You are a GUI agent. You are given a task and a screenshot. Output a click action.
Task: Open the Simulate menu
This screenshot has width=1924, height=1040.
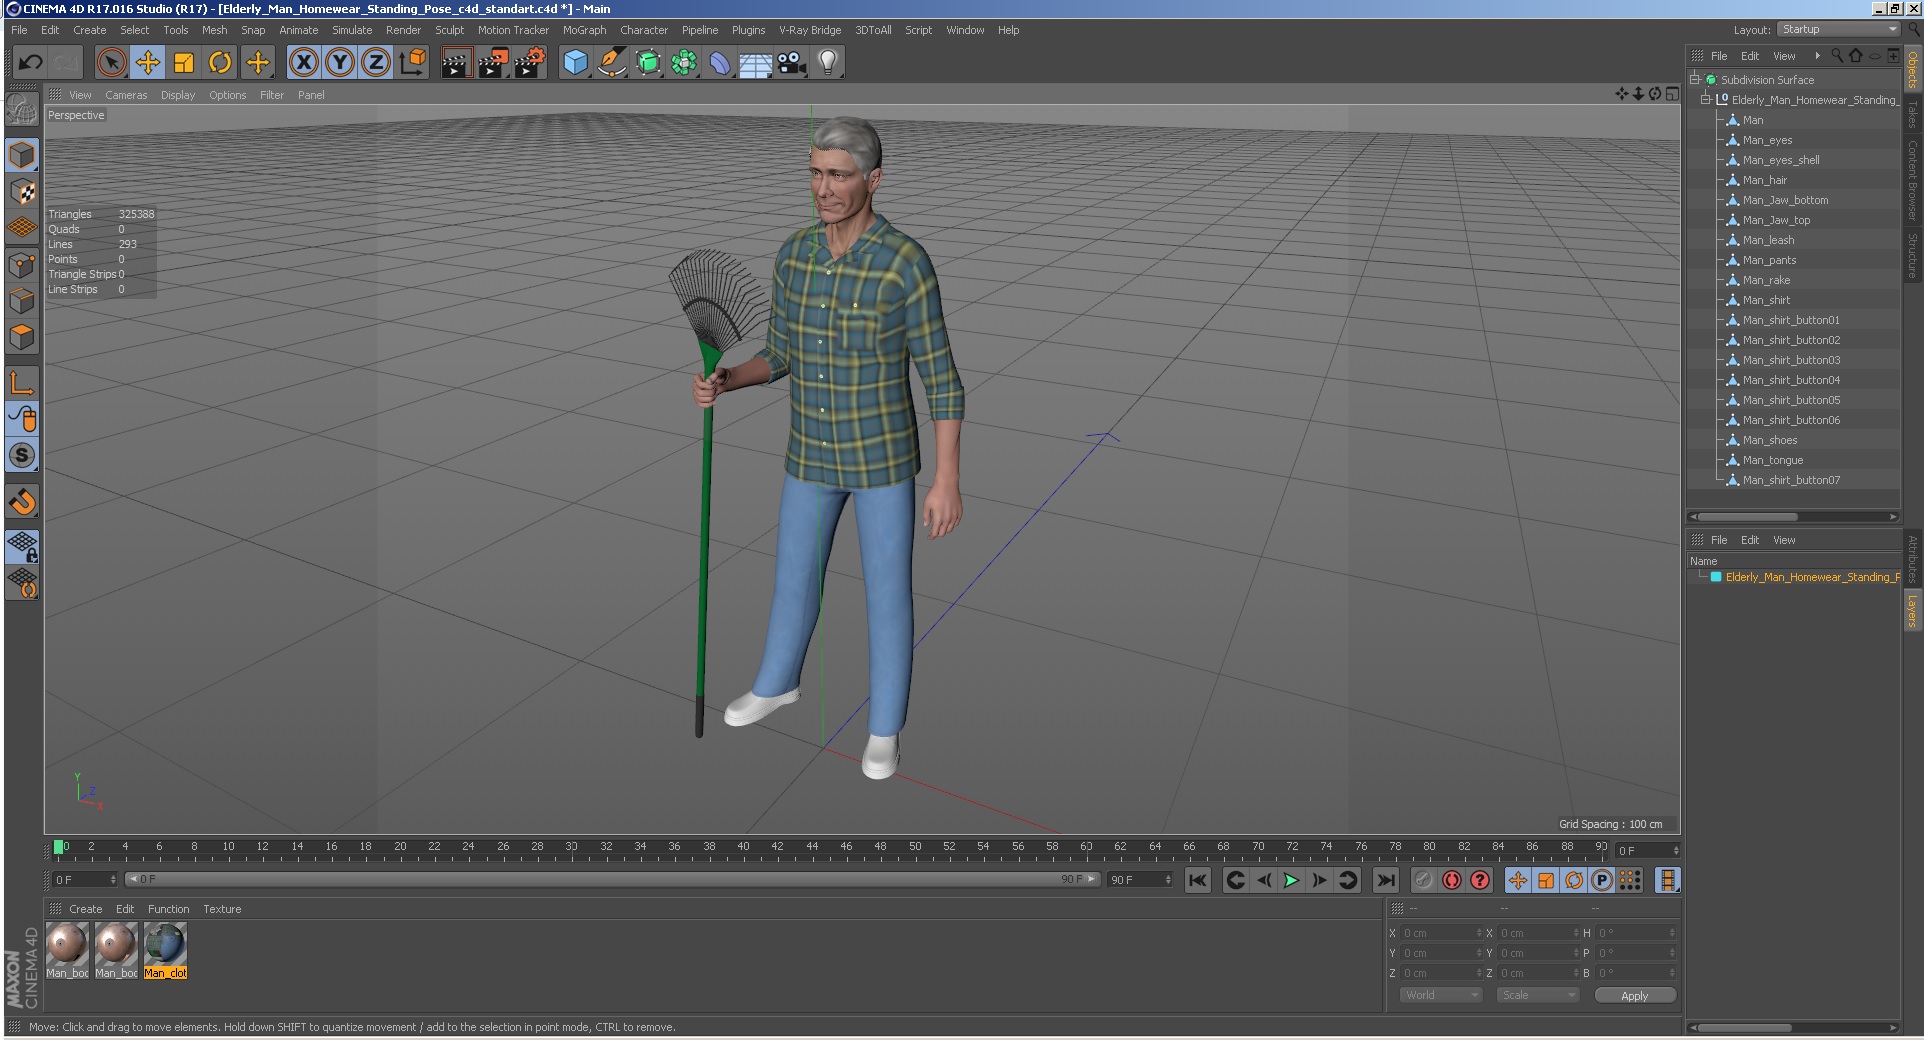352,30
